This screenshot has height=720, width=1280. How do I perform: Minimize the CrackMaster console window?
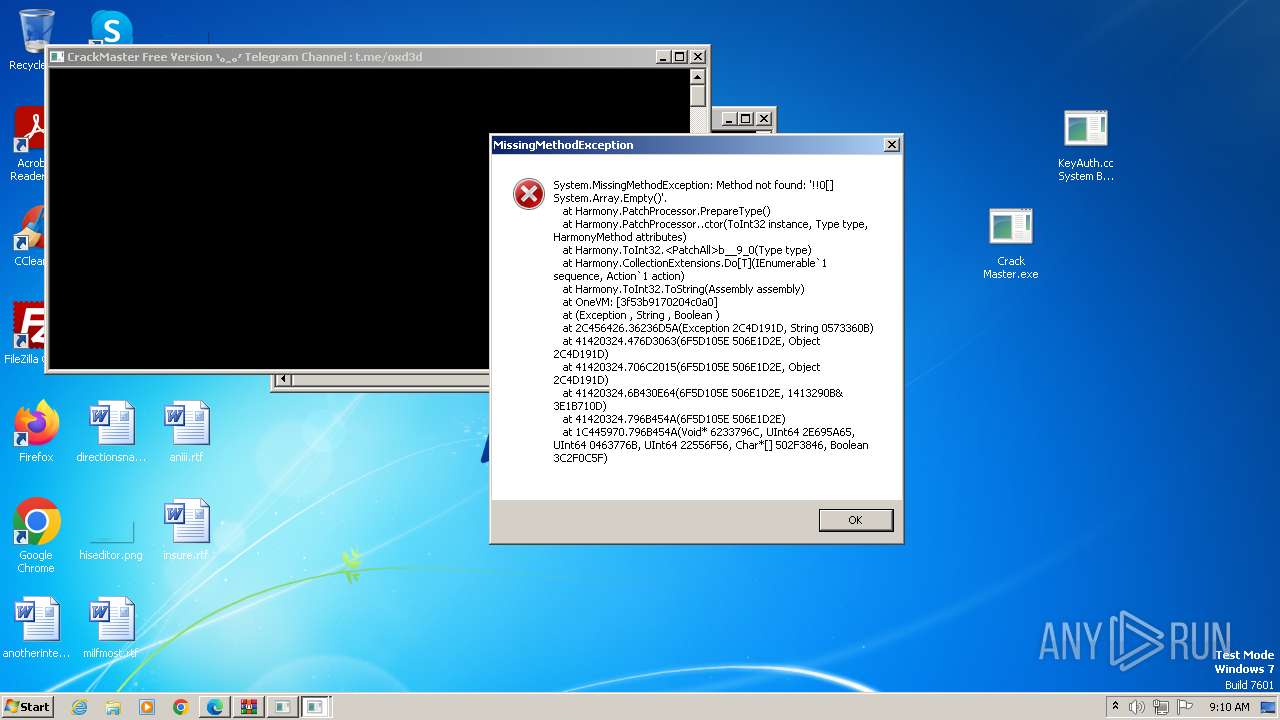point(663,57)
